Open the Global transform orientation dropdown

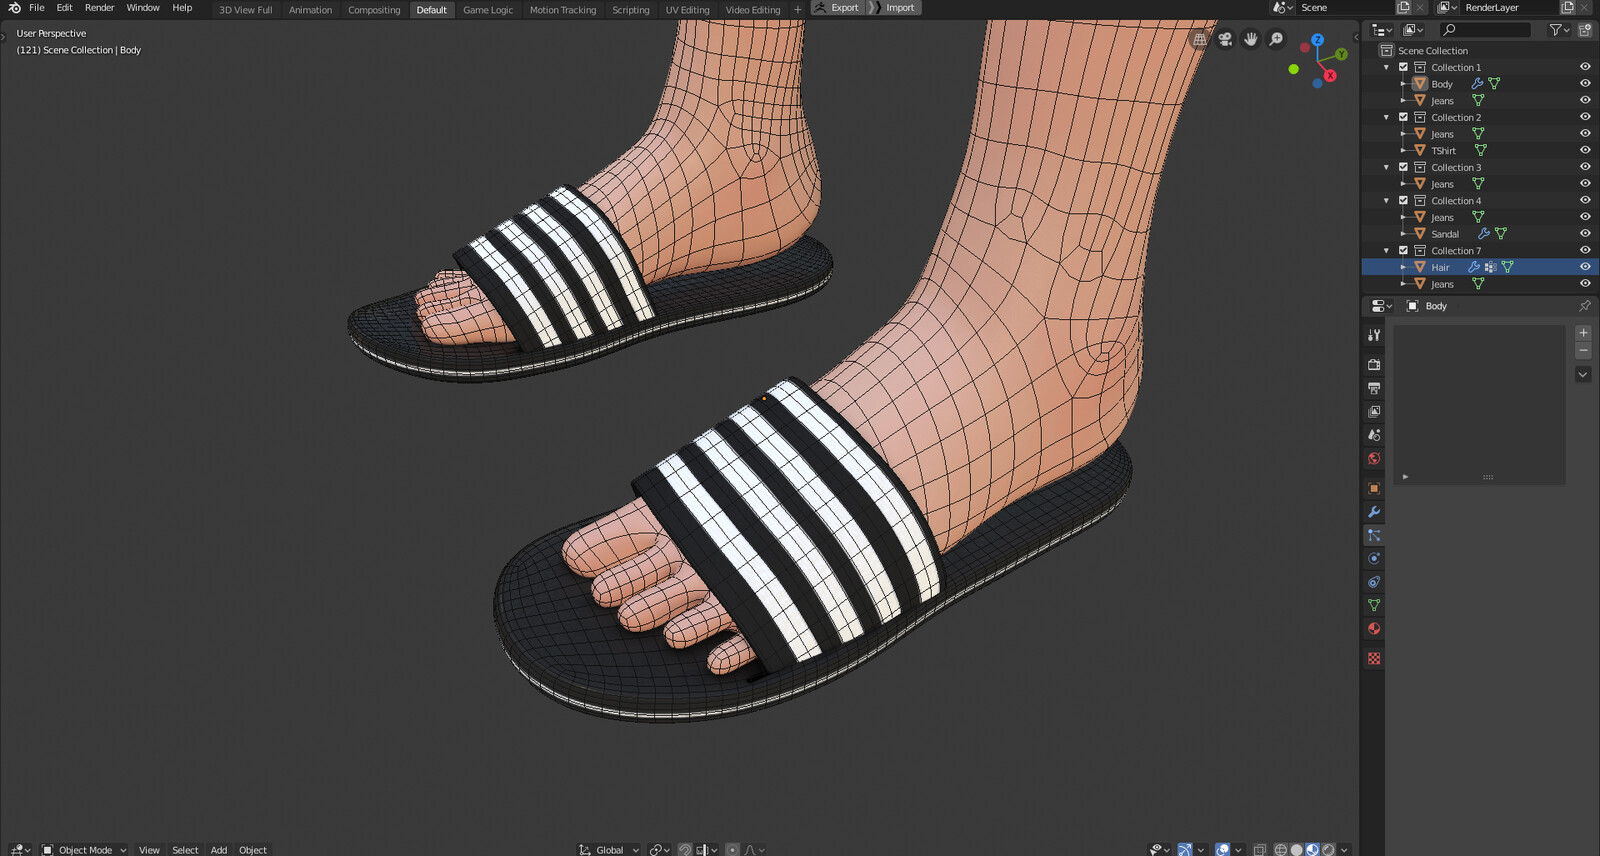point(609,849)
